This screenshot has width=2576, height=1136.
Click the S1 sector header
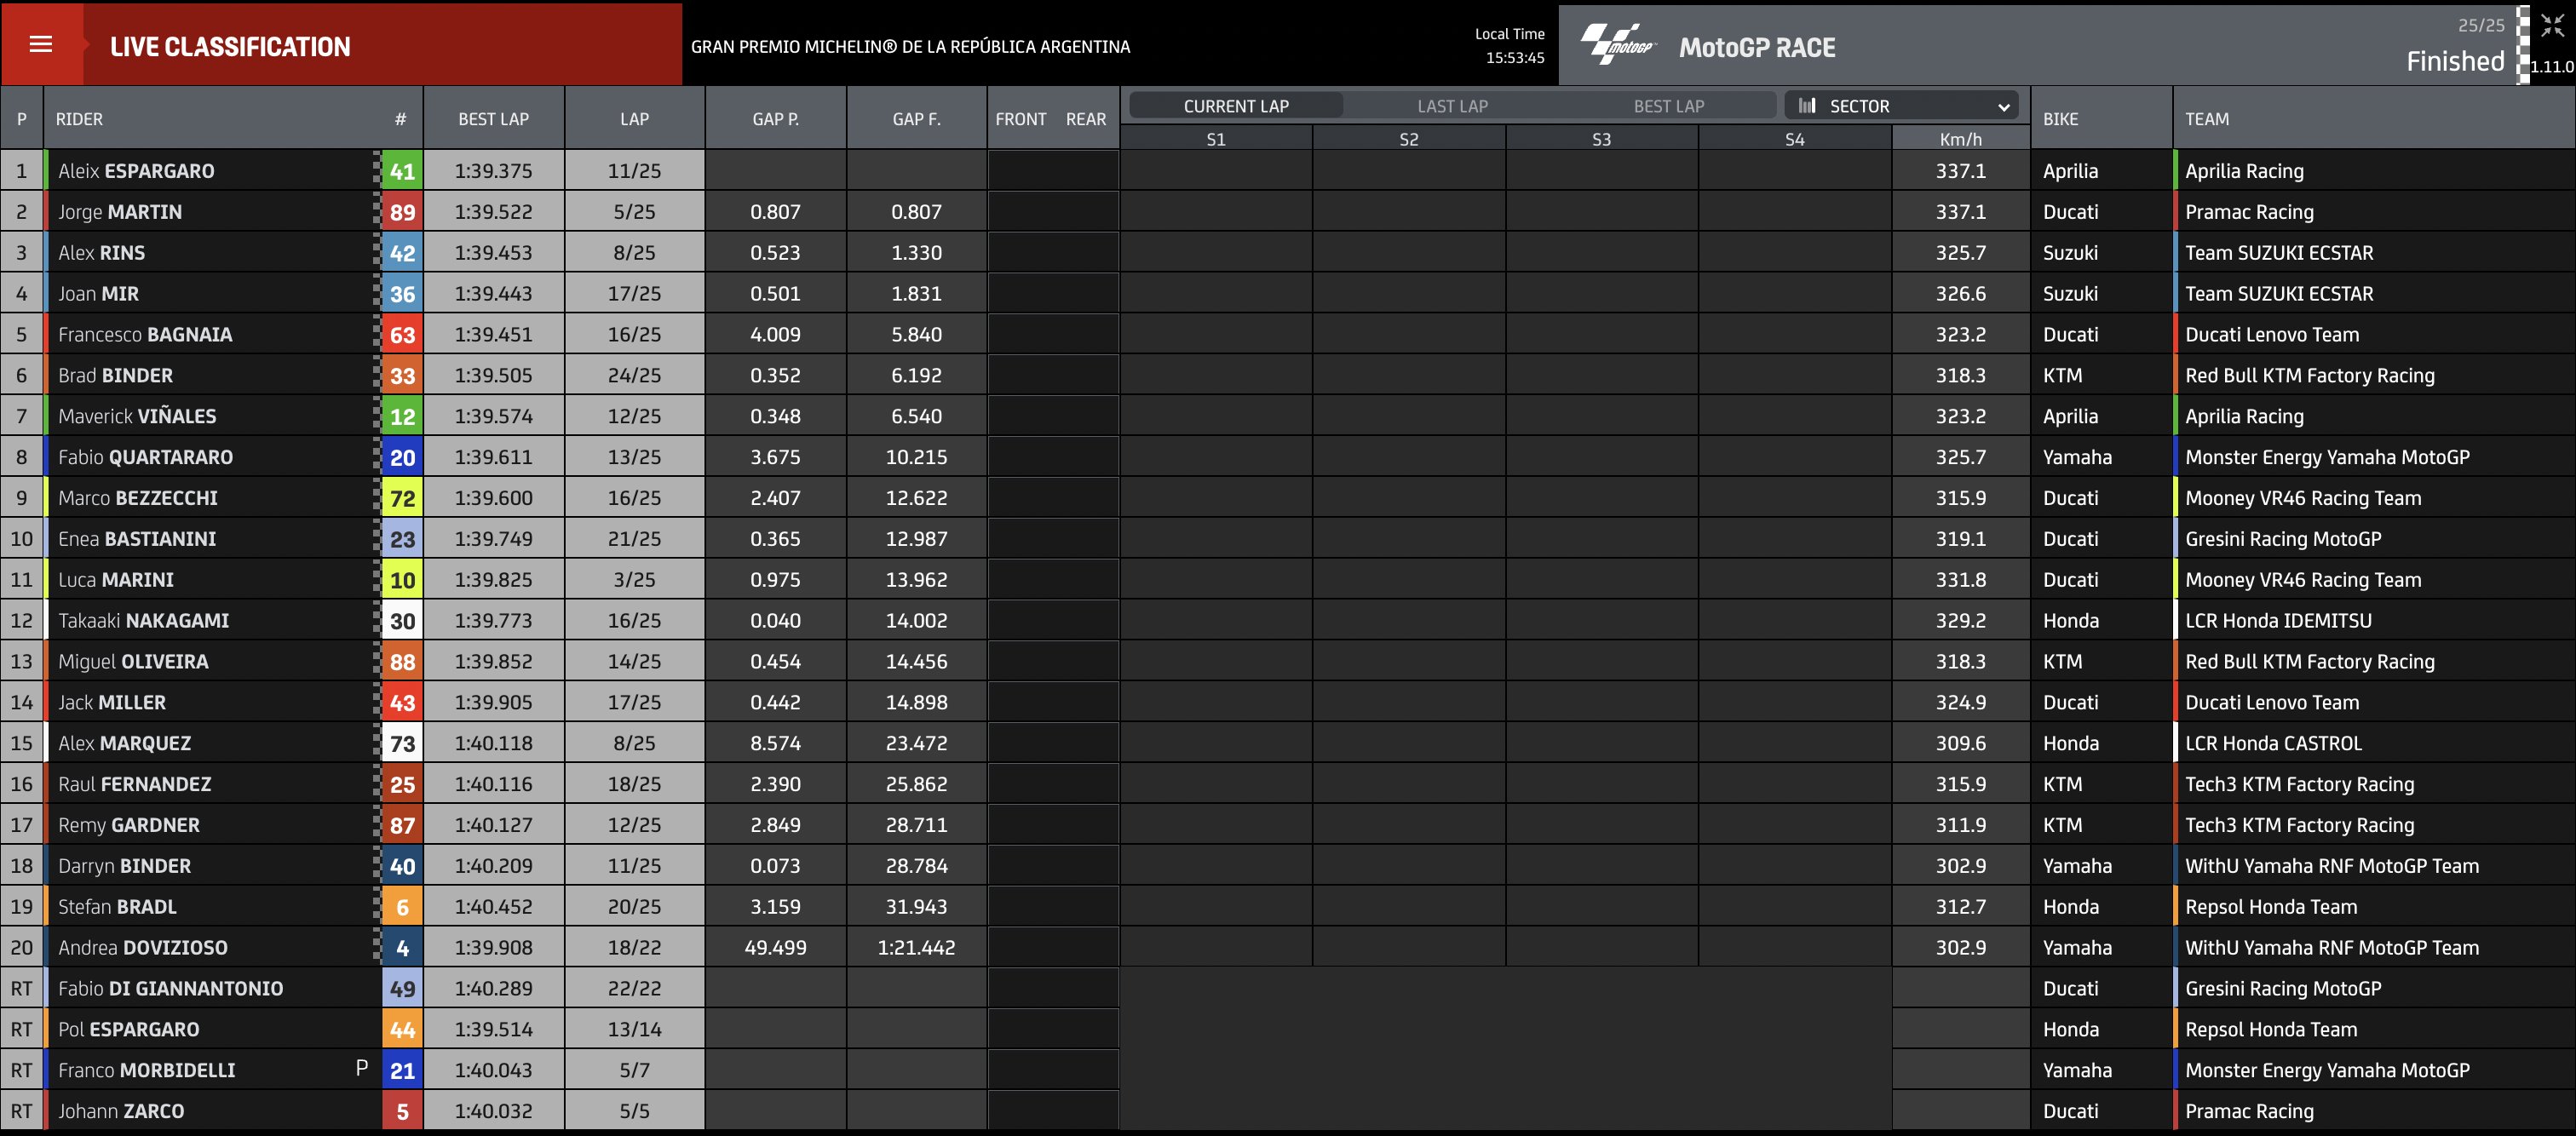(x=1215, y=139)
